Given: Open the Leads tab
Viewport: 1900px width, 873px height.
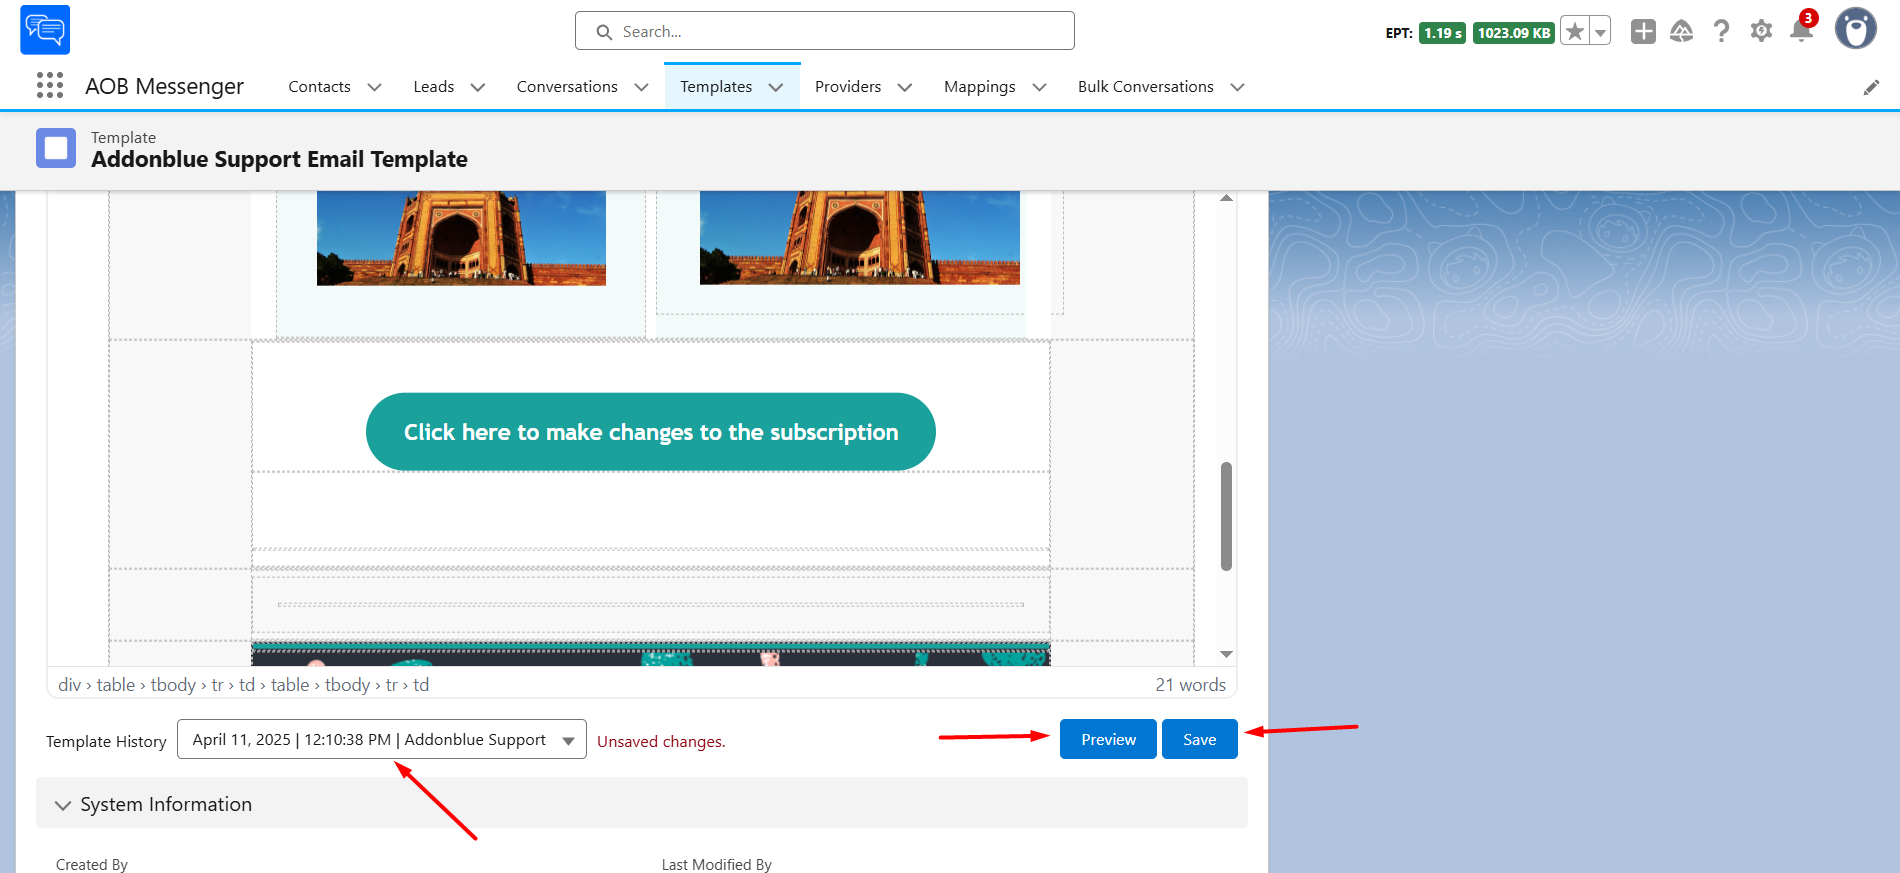Looking at the screenshot, I should pyautogui.click(x=434, y=87).
